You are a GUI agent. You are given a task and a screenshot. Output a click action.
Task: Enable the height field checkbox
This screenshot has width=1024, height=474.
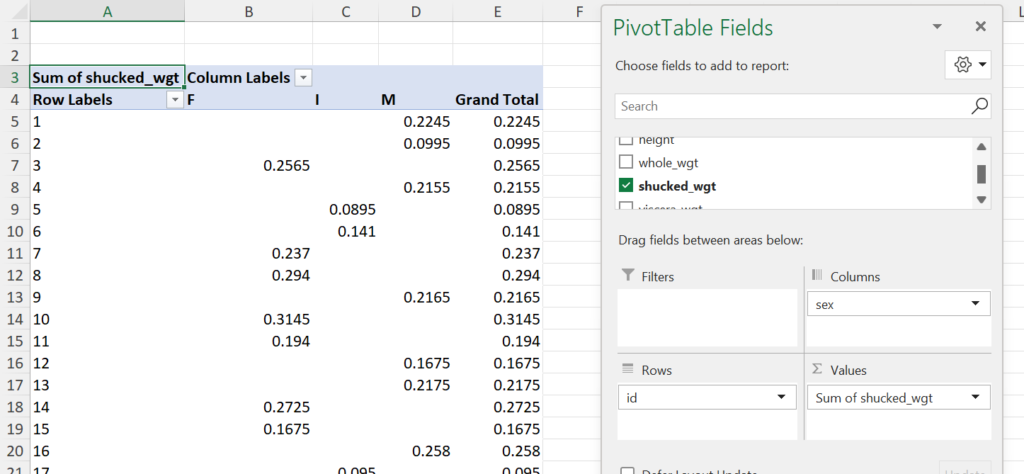[626, 141]
